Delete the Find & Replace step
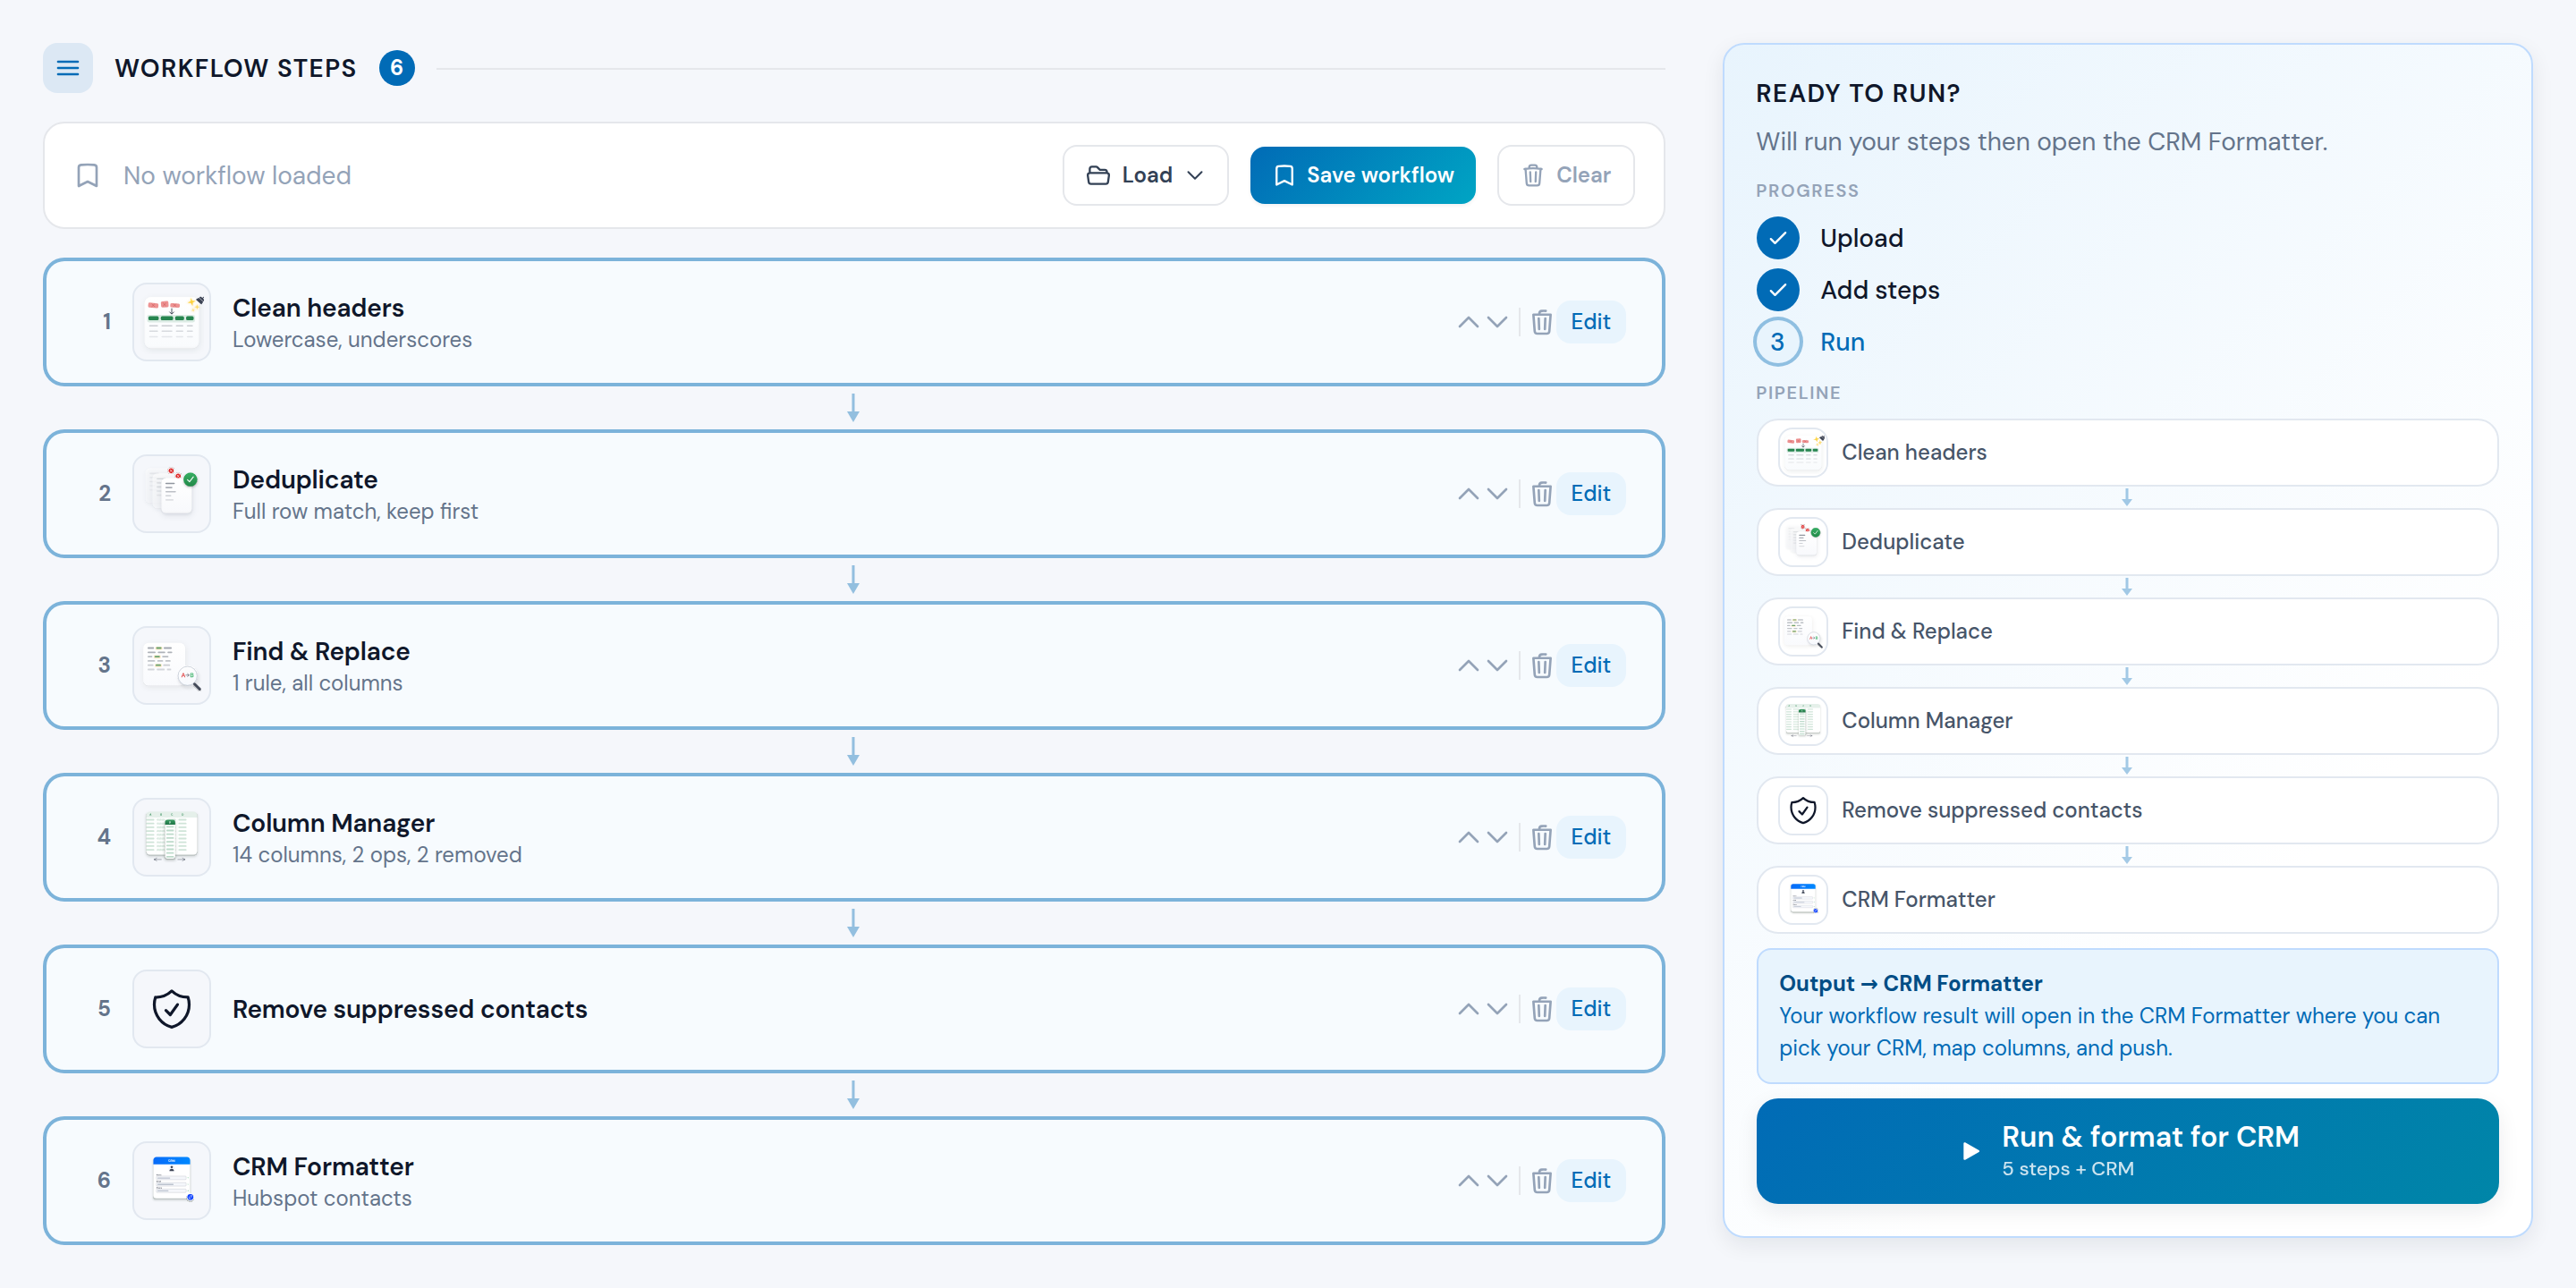 click(1541, 666)
